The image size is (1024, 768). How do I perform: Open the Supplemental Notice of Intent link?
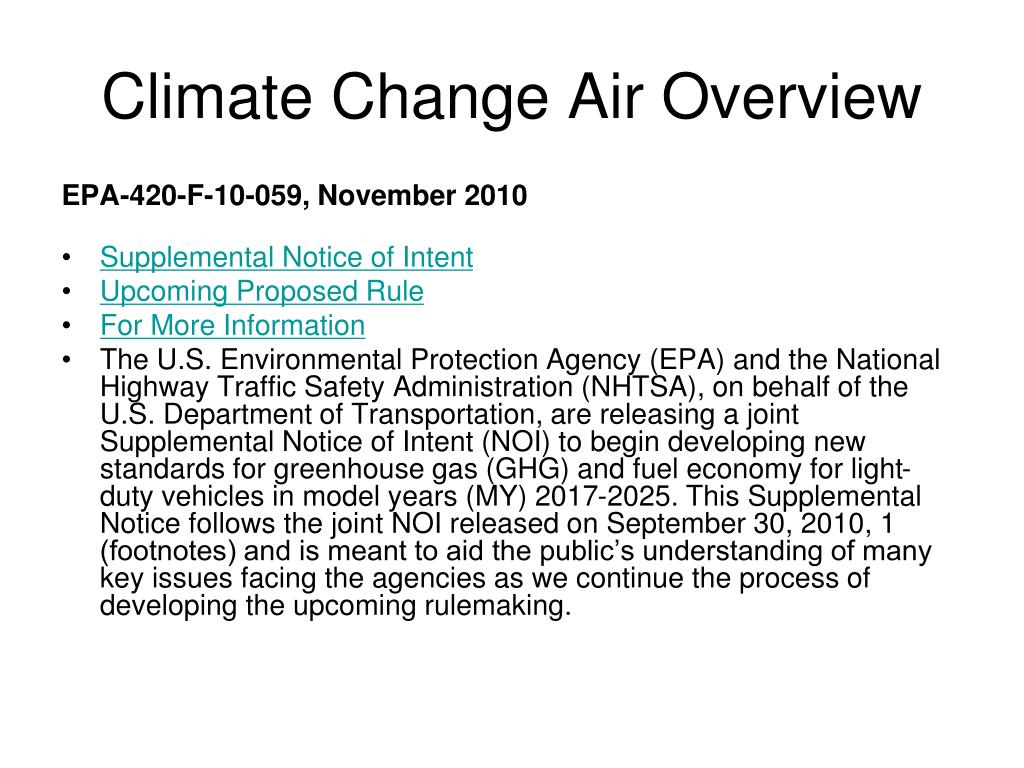(286, 257)
